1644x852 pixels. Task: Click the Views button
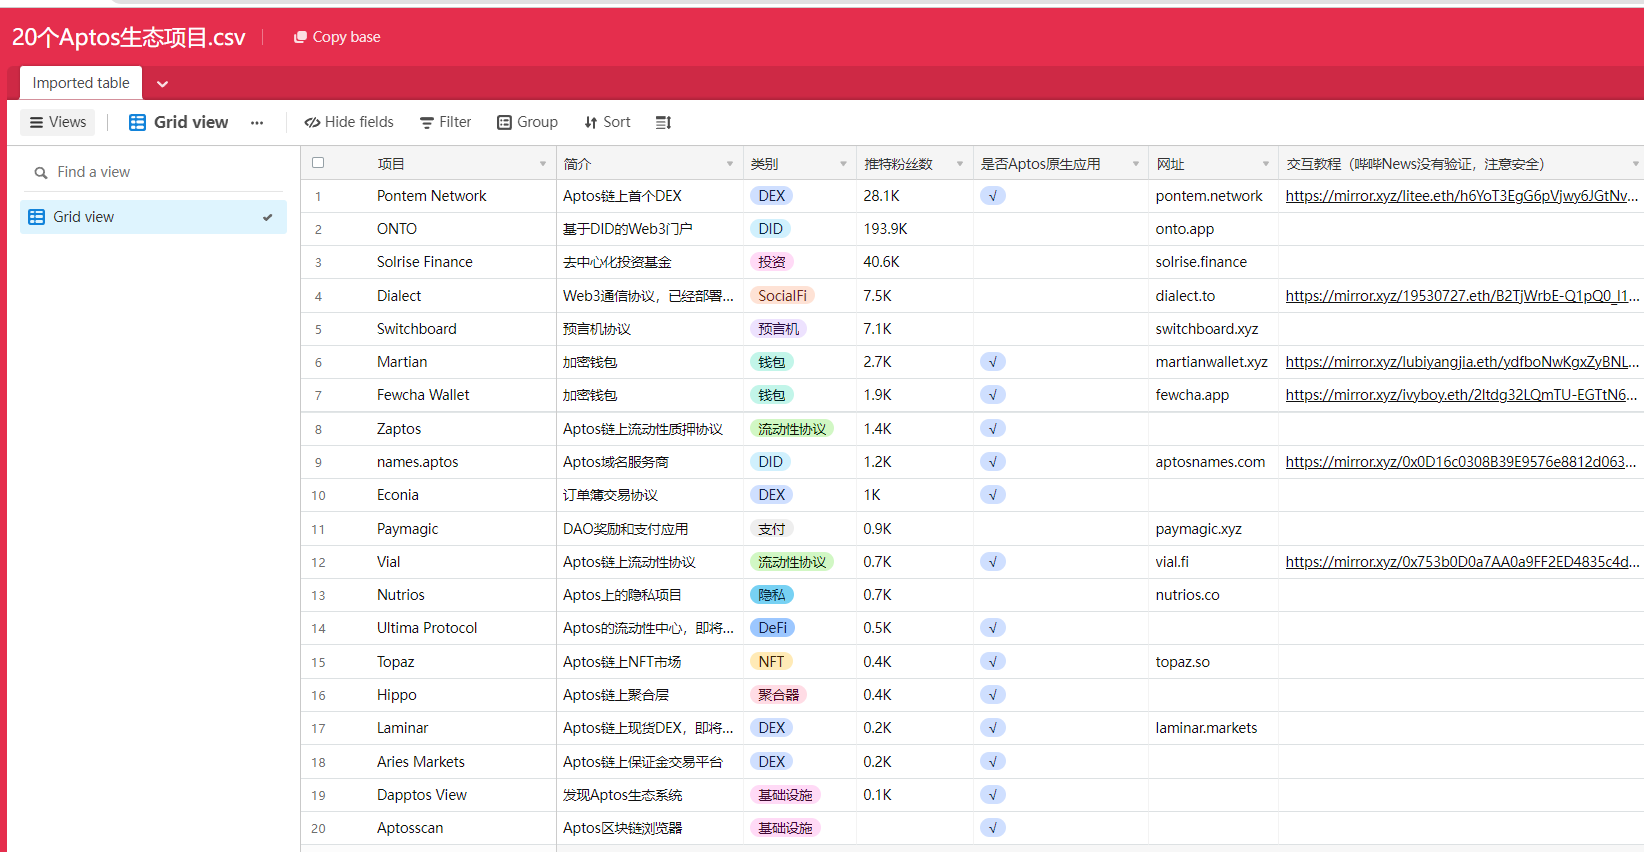point(58,122)
